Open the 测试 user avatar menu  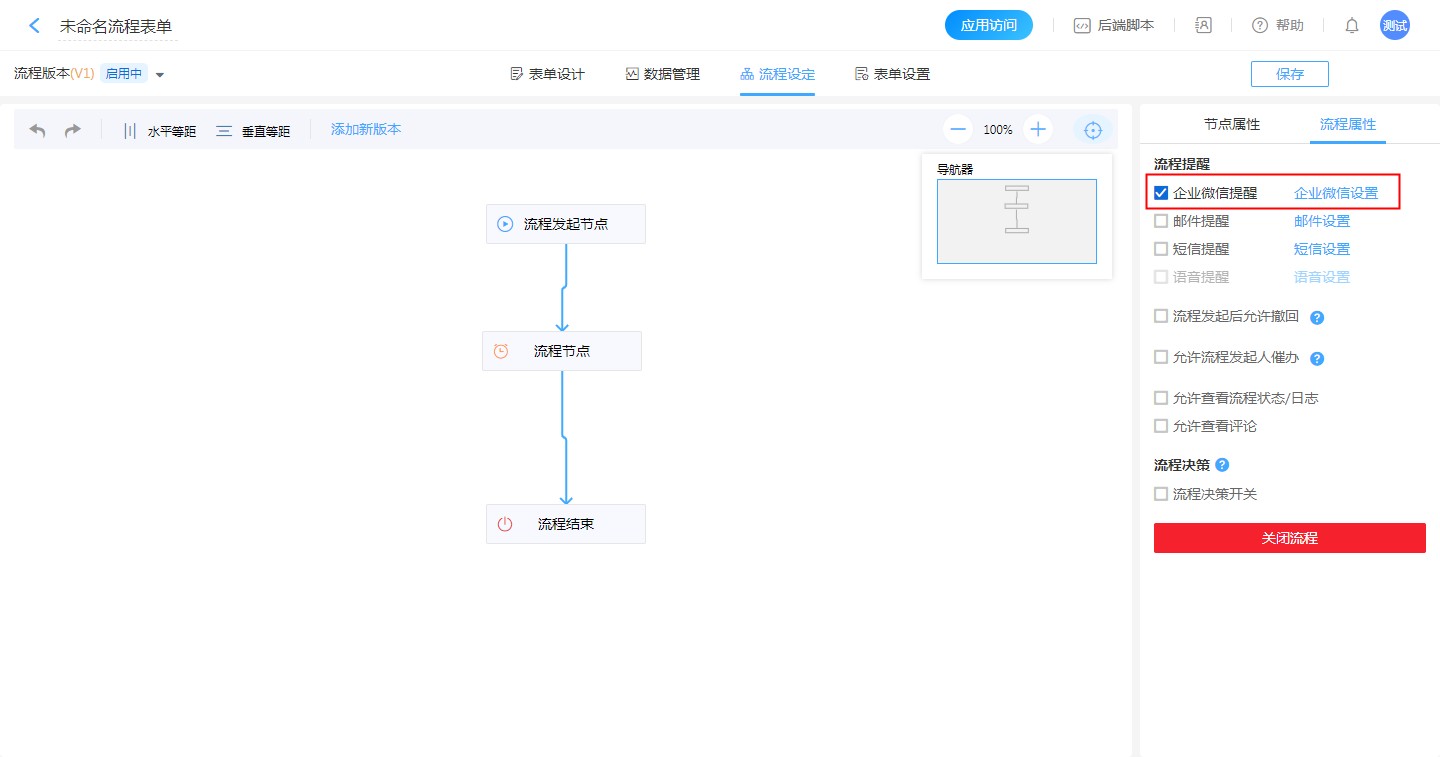coord(1395,26)
